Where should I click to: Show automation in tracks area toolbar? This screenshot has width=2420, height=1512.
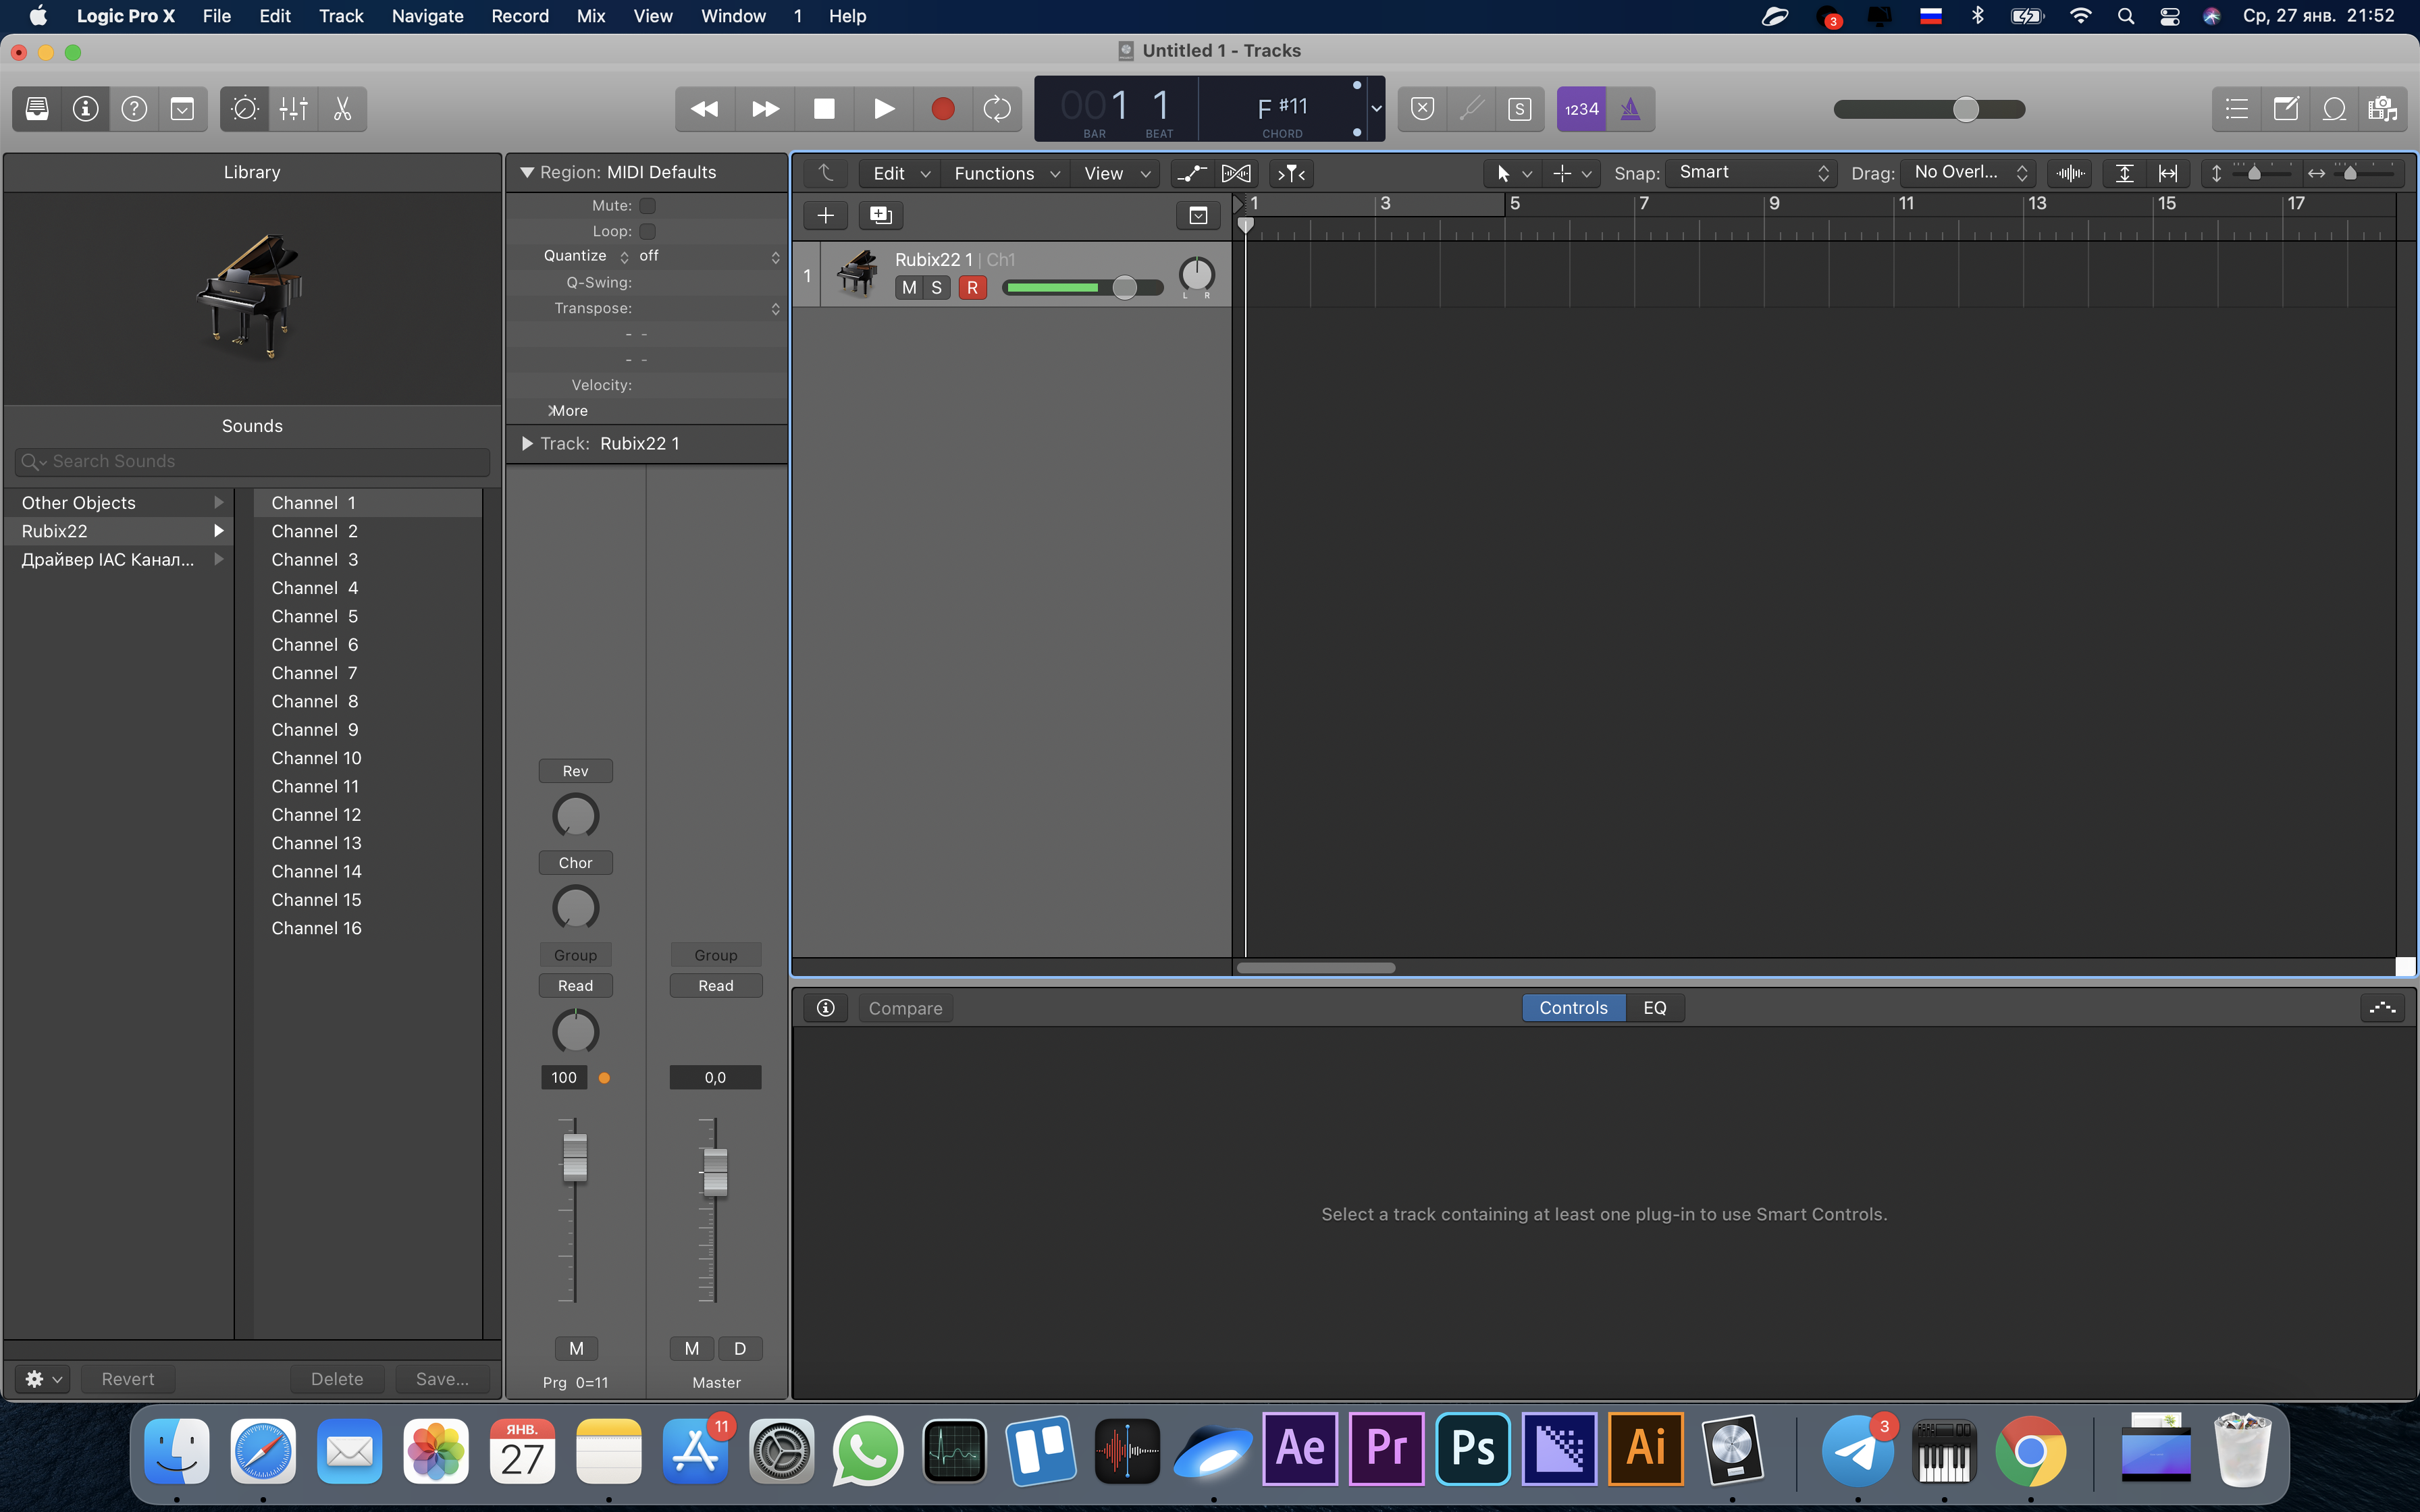pyautogui.click(x=1190, y=173)
